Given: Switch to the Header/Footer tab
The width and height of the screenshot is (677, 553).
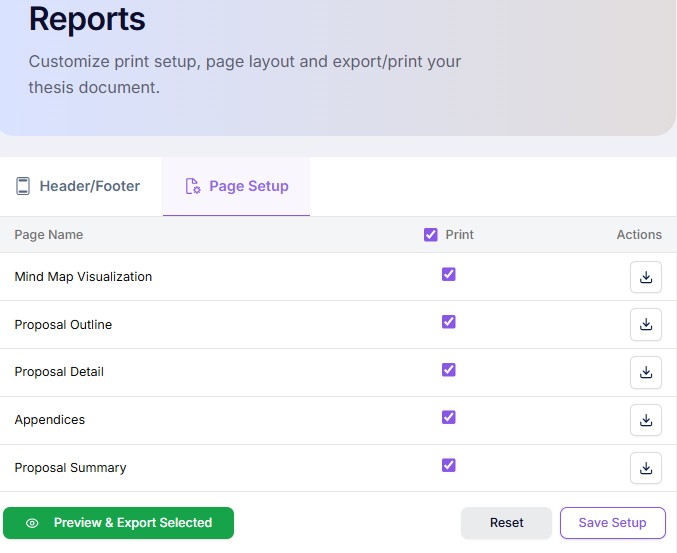Looking at the screenshot, I should [x=80, y=186].
